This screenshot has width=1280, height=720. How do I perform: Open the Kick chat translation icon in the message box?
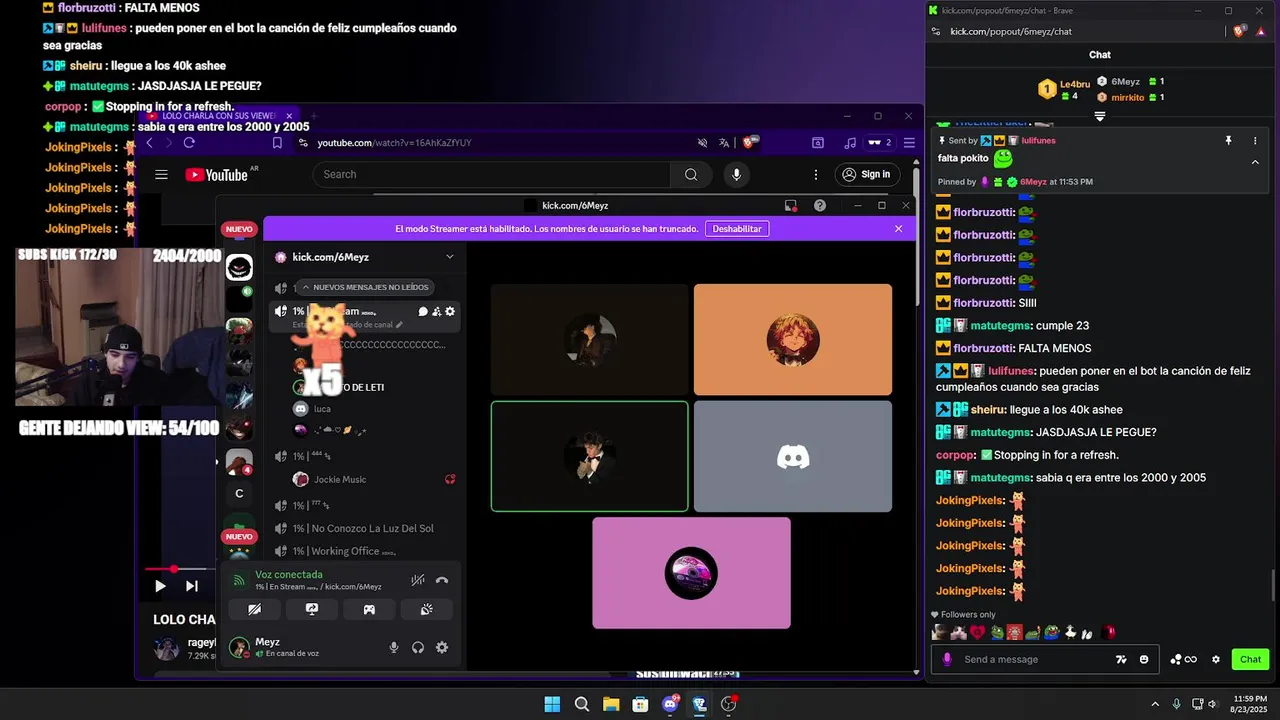pos(1121,660)
